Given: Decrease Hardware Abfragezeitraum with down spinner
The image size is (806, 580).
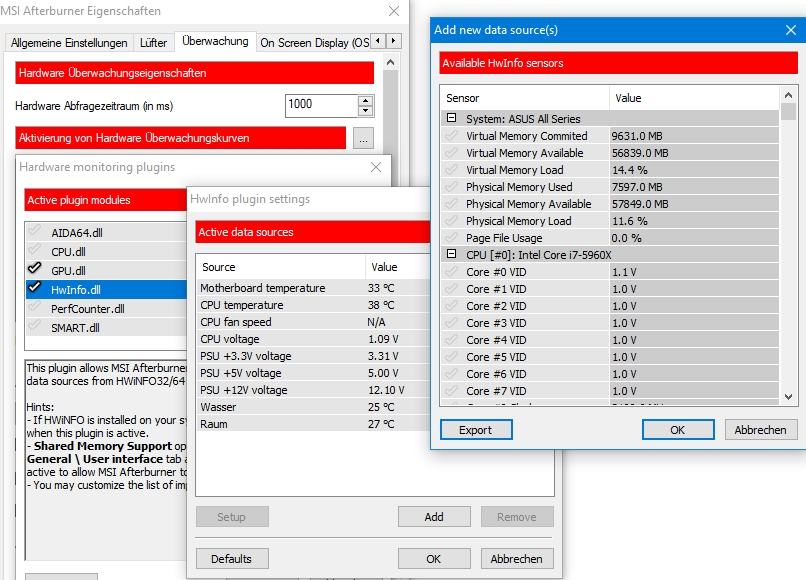Looking at the screenshot, I should (x=365, y=111).
